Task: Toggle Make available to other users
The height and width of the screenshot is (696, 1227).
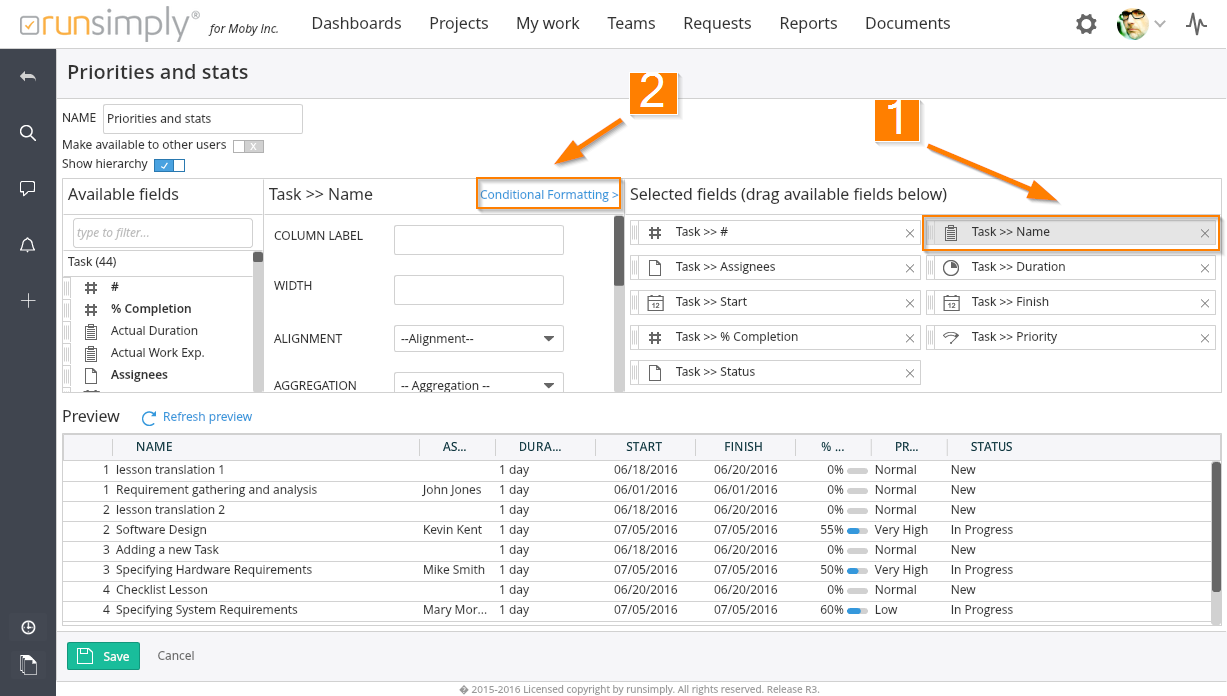Action: (x=247, y=146)
